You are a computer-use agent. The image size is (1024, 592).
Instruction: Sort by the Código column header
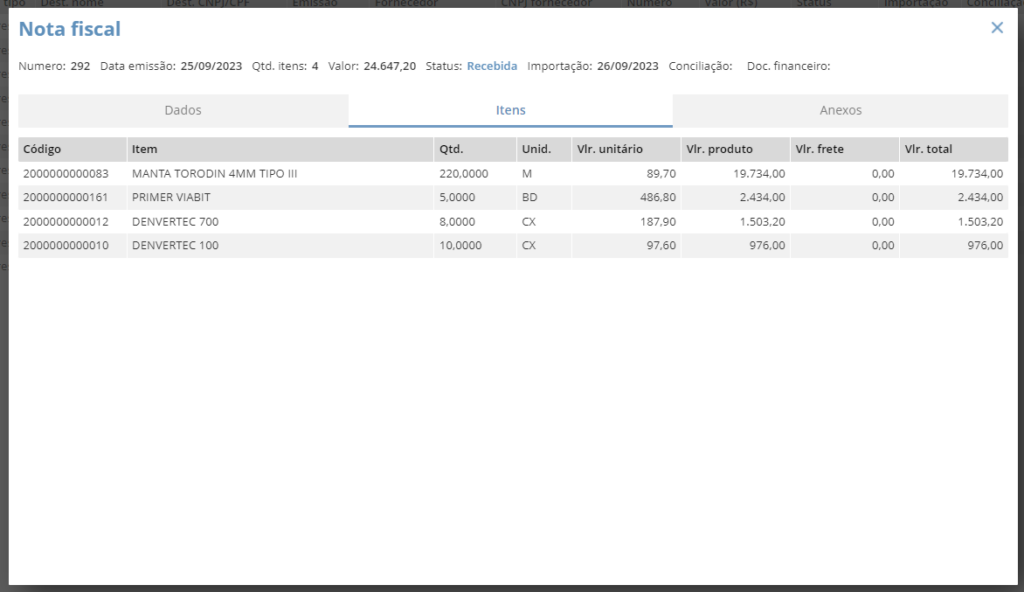point(72,149)
